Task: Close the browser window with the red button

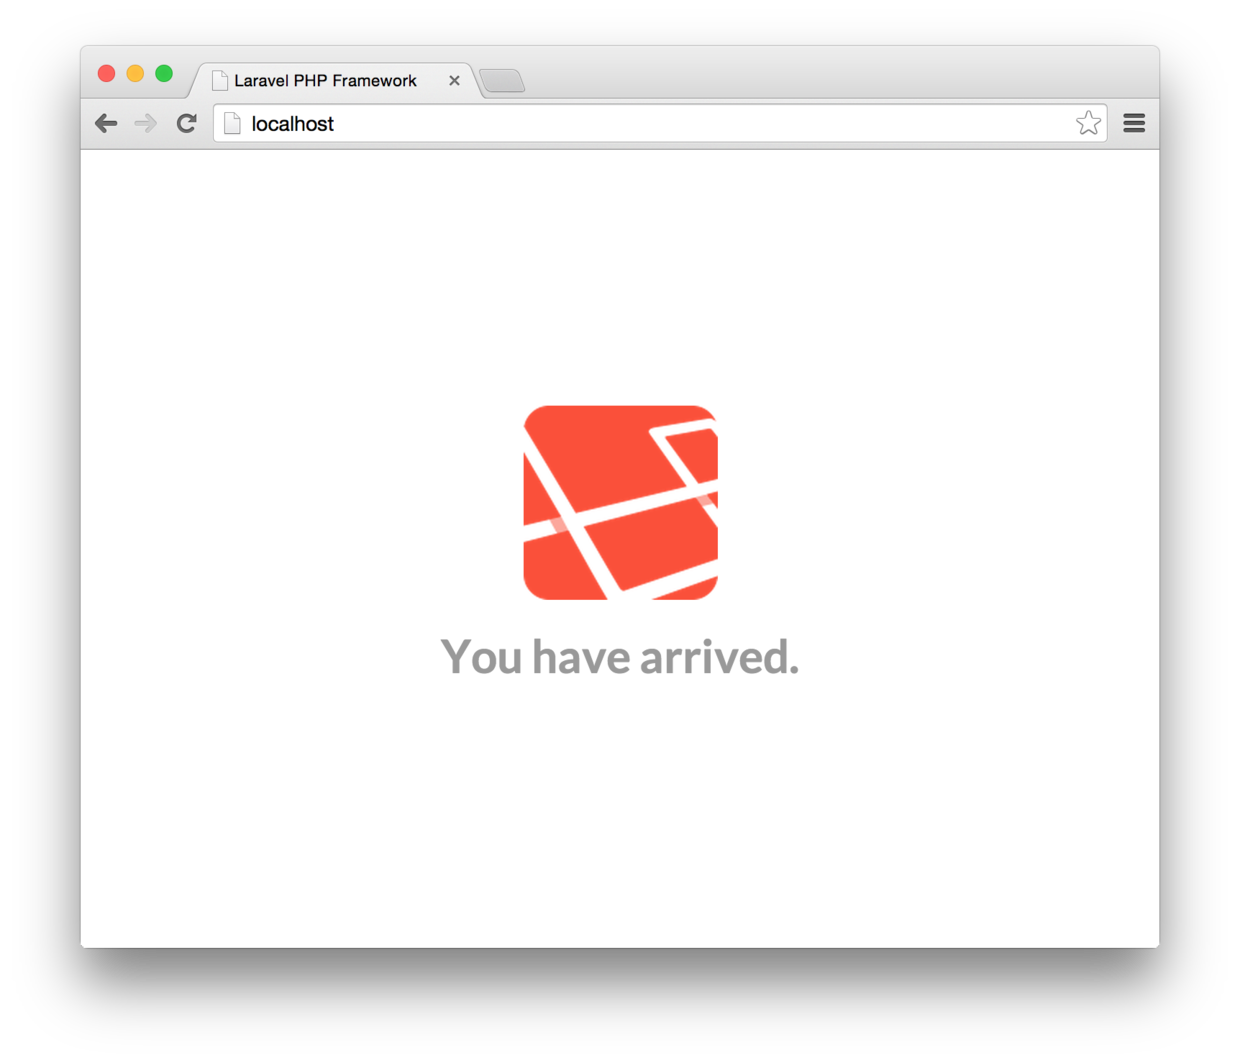Action: point(106,73)
